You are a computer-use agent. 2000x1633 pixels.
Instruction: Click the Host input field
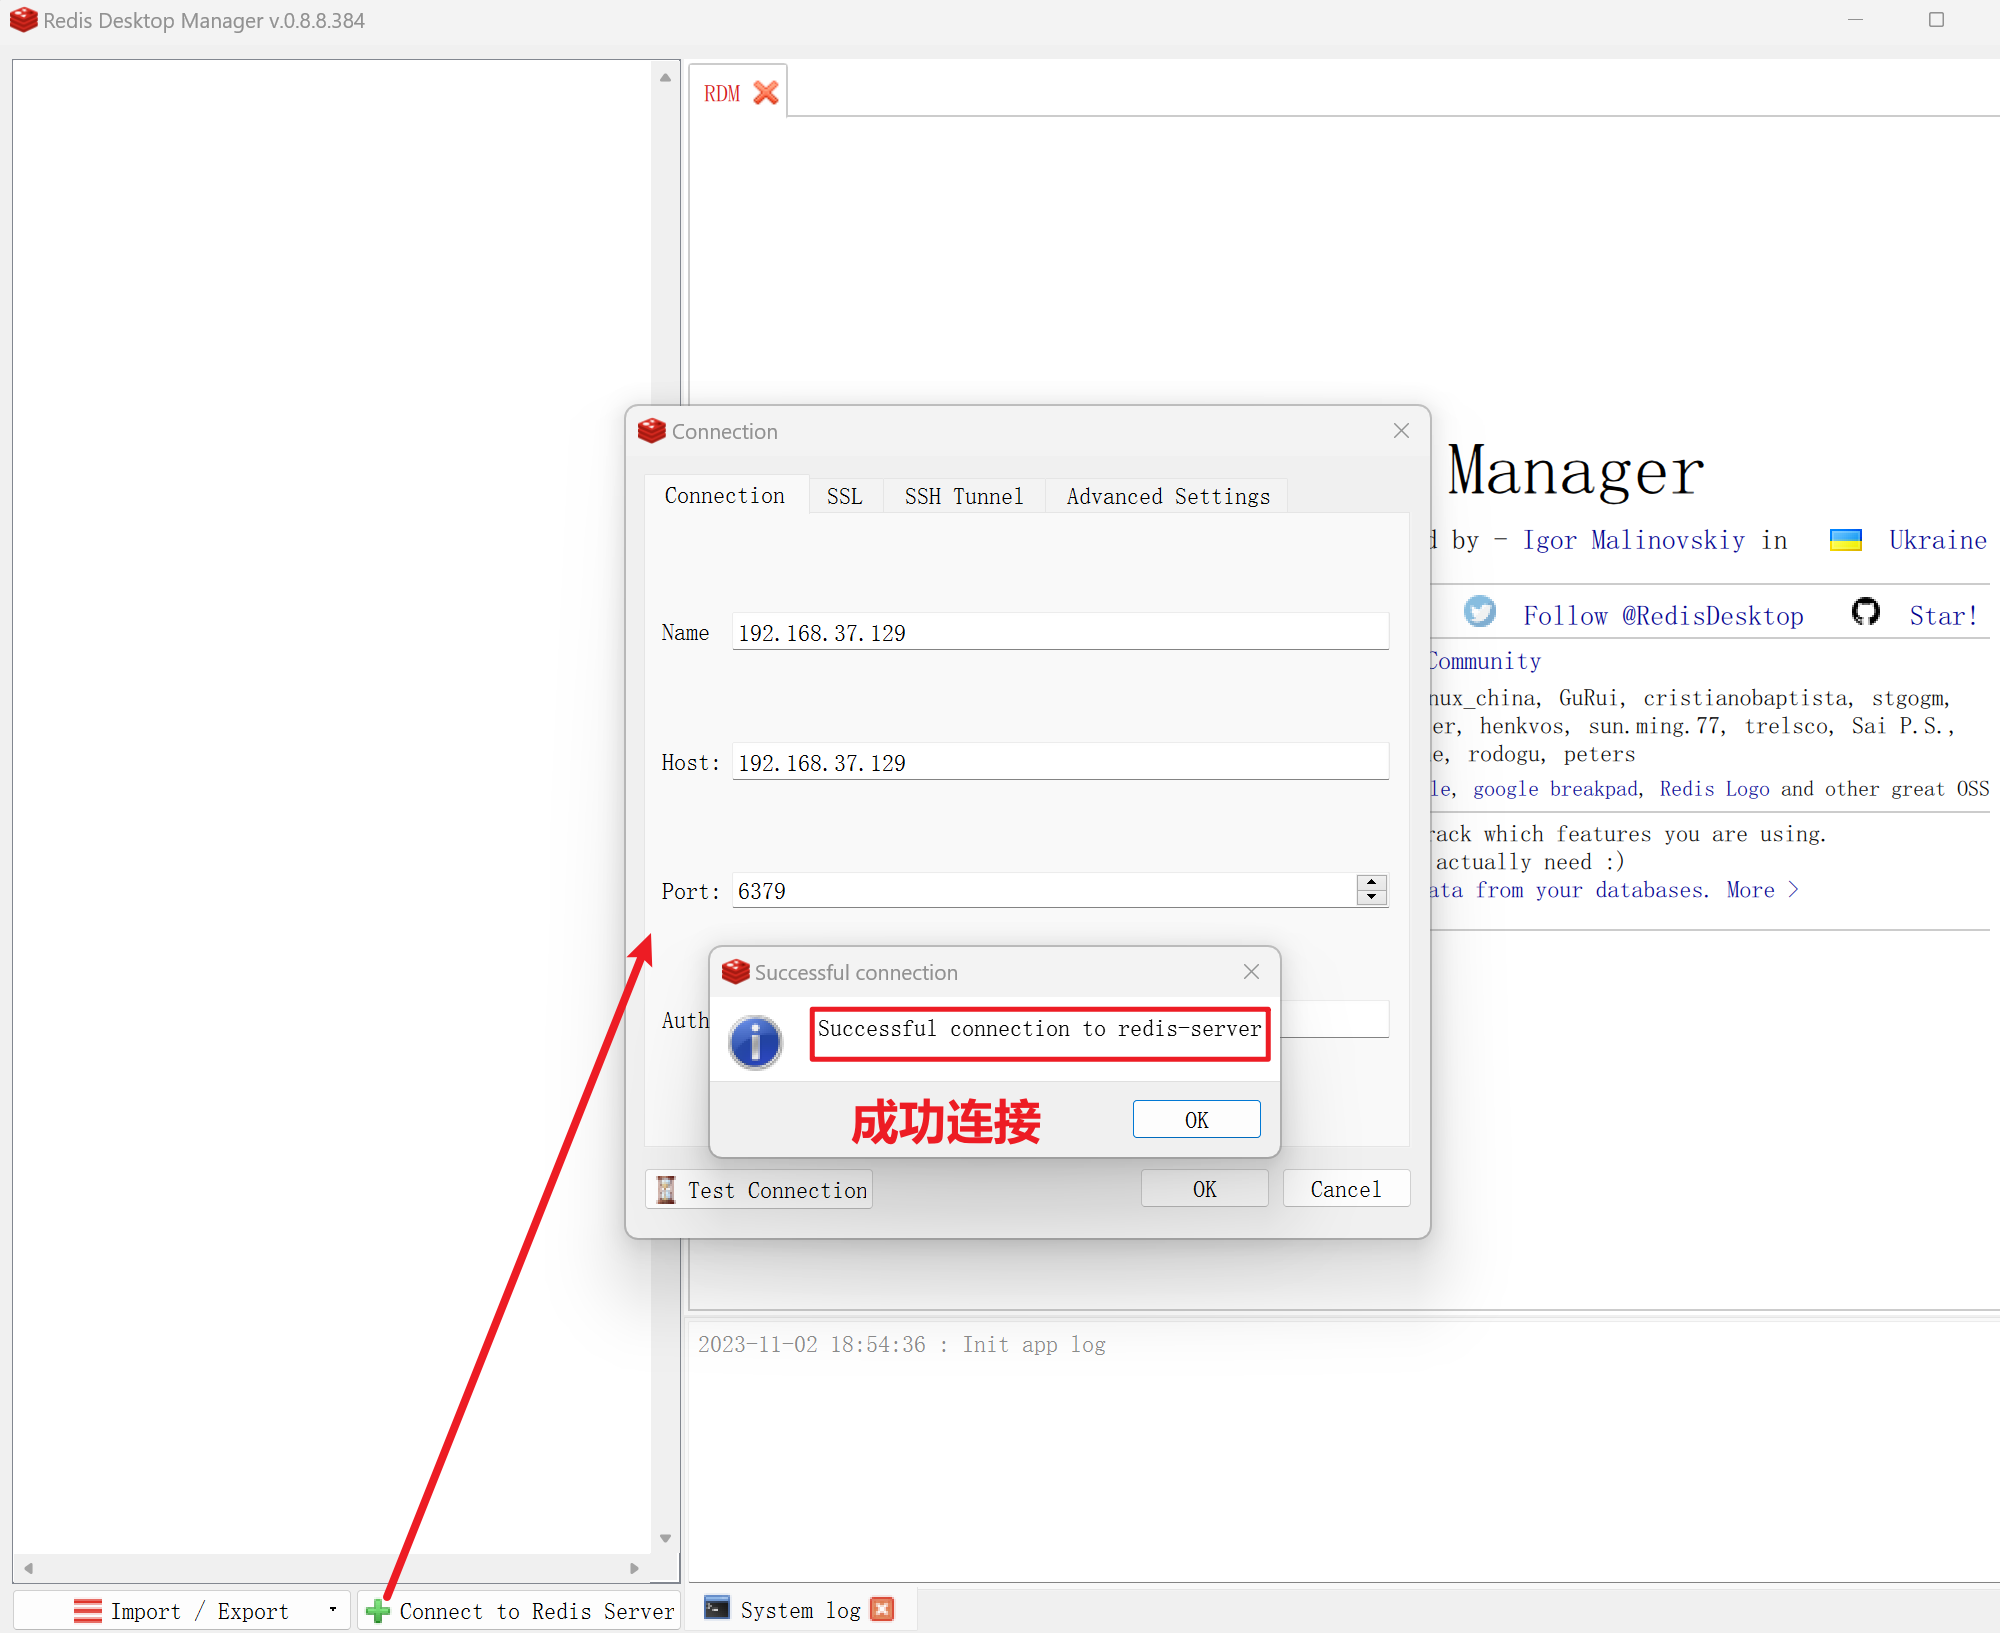1060,763
